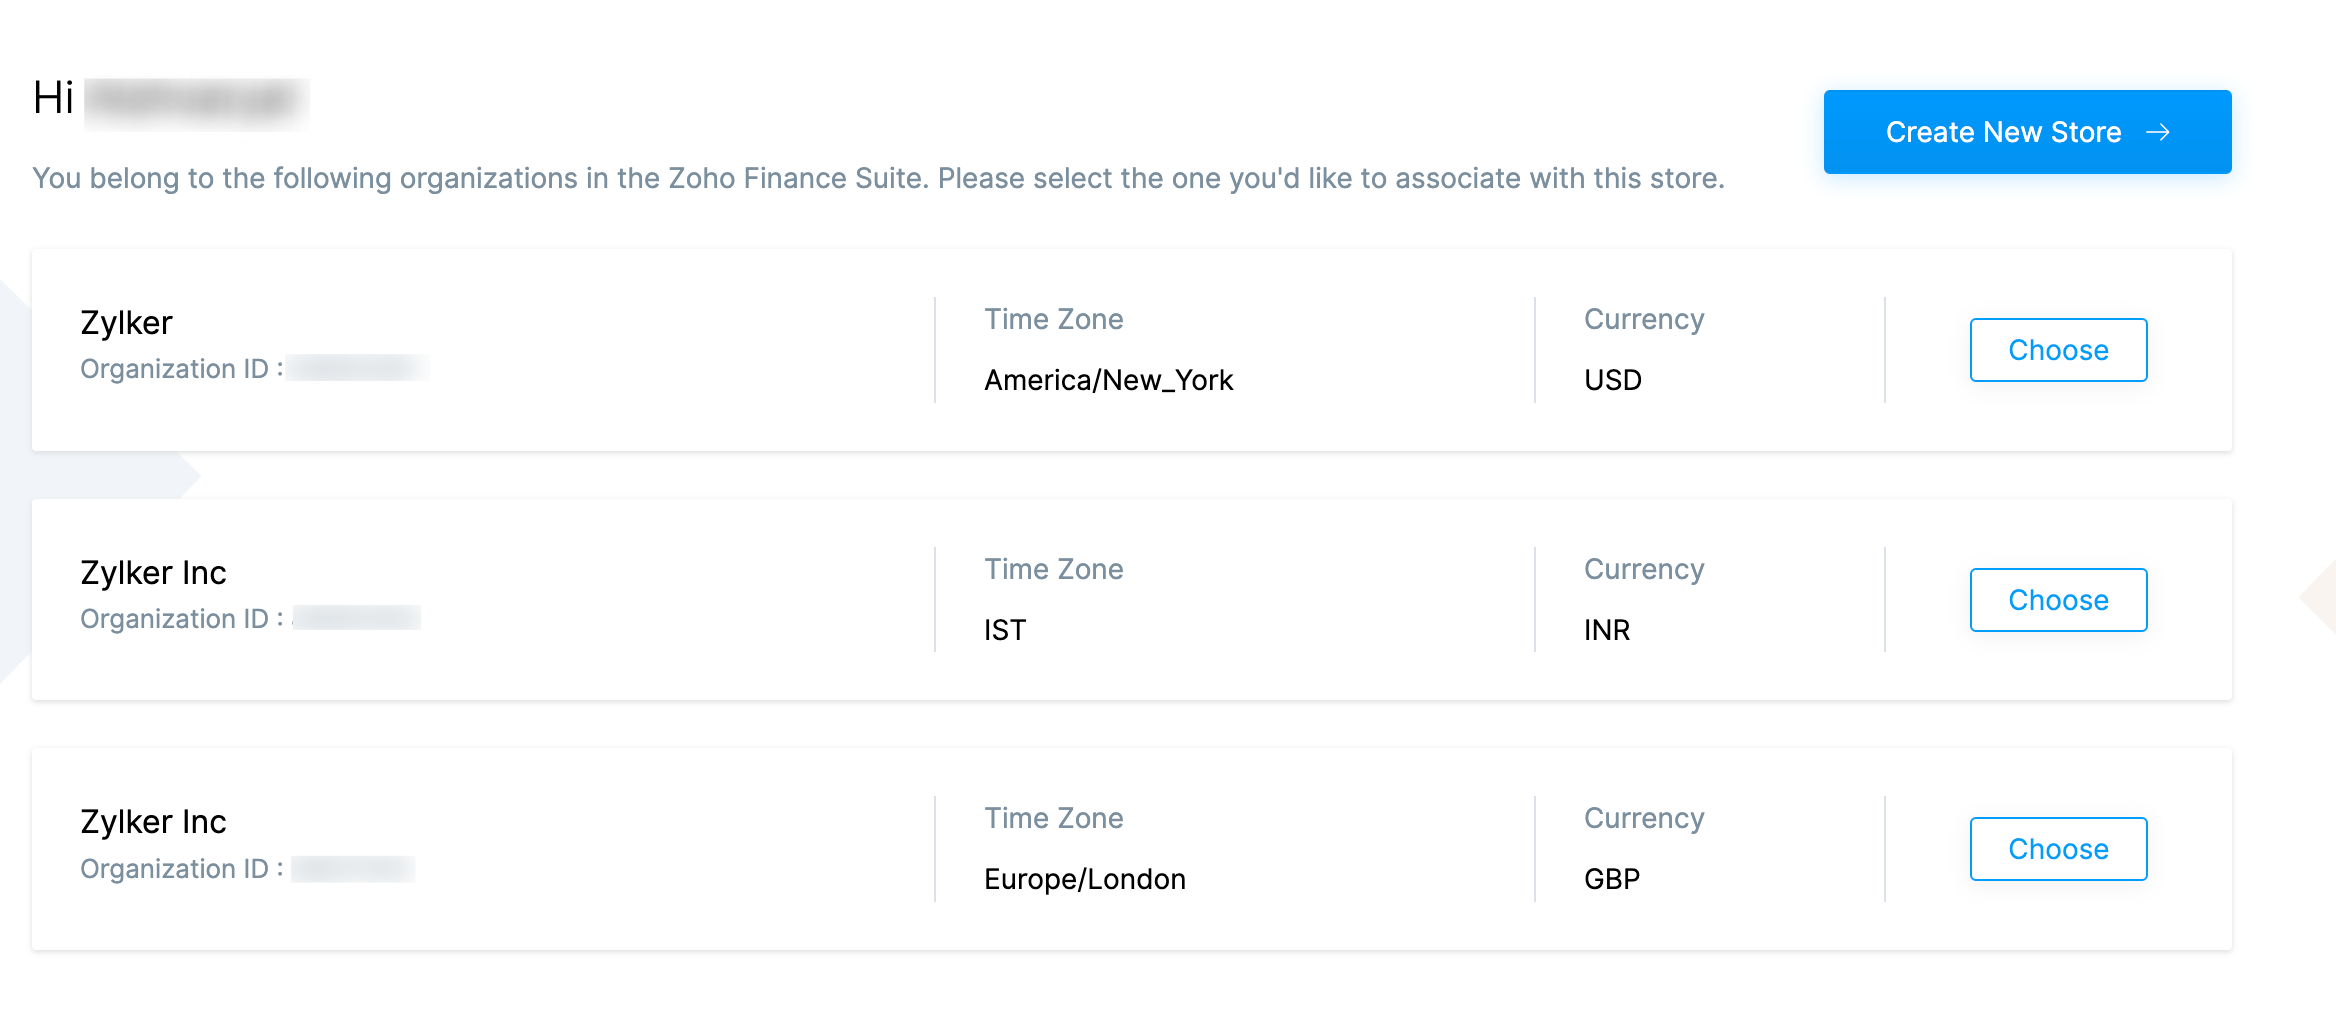Click the Zylker Inc name in second card

pos(153,572)
